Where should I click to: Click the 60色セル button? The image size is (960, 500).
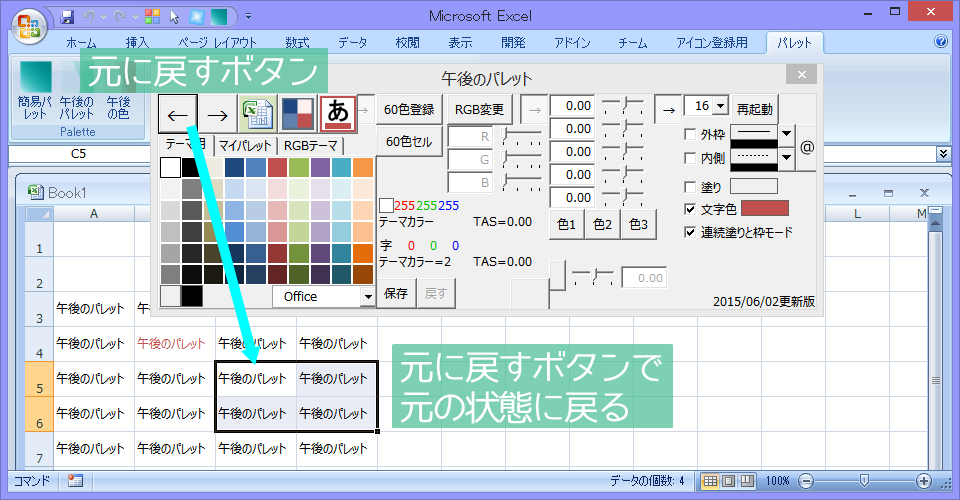pyautogui.click(x=409, y=142)
